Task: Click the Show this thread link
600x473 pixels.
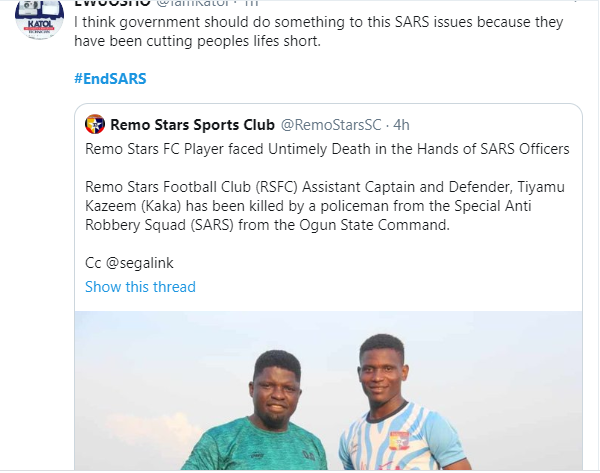Action: [x=140, y=287]
